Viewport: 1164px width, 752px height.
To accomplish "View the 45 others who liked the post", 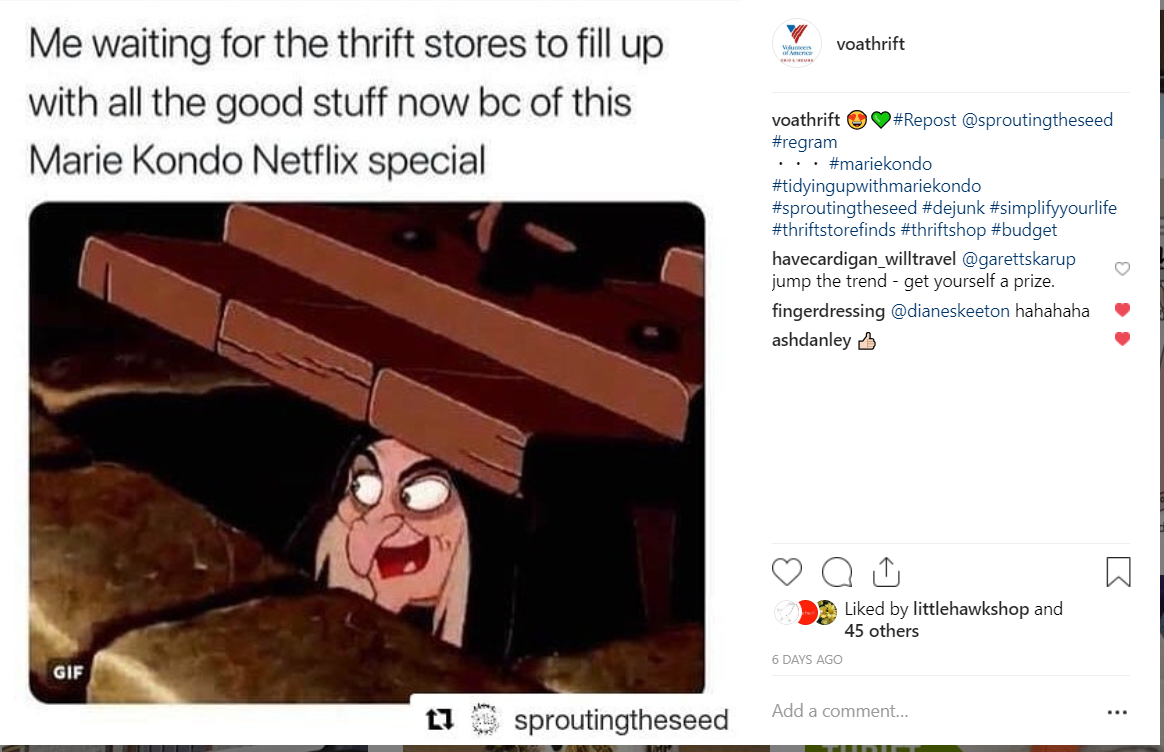I will coord(881,631).
